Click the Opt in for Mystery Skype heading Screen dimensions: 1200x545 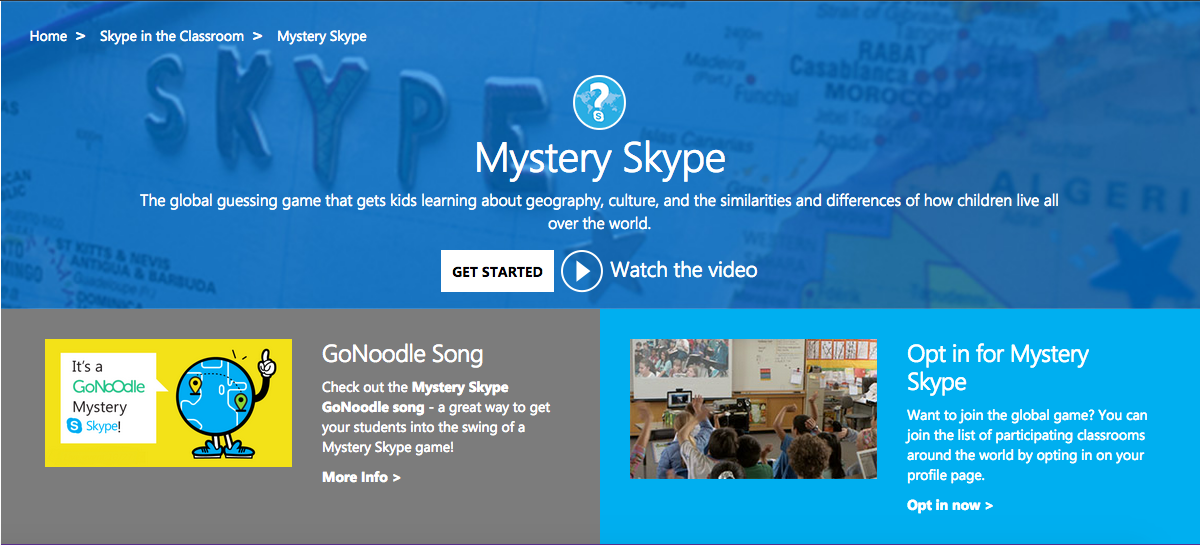tap(998, 367)
